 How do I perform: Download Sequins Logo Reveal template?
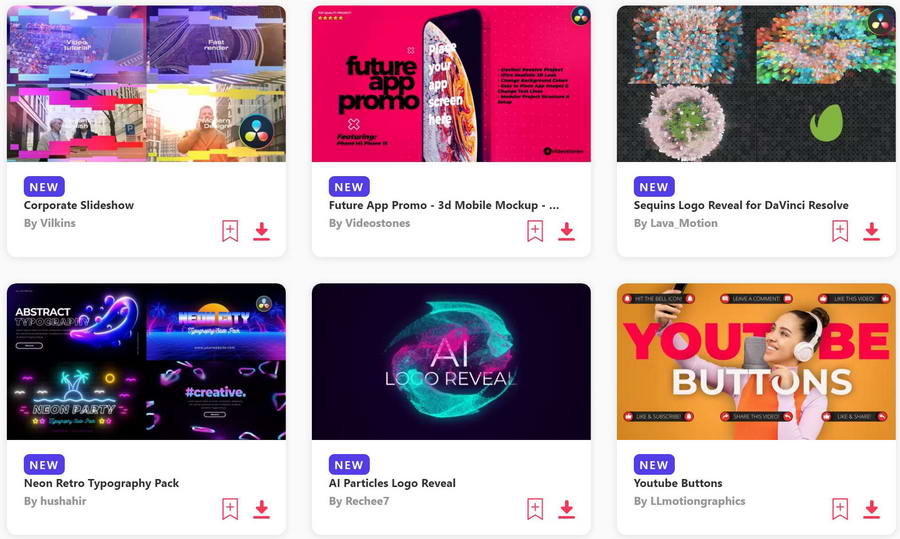click(x=871, y=231)
